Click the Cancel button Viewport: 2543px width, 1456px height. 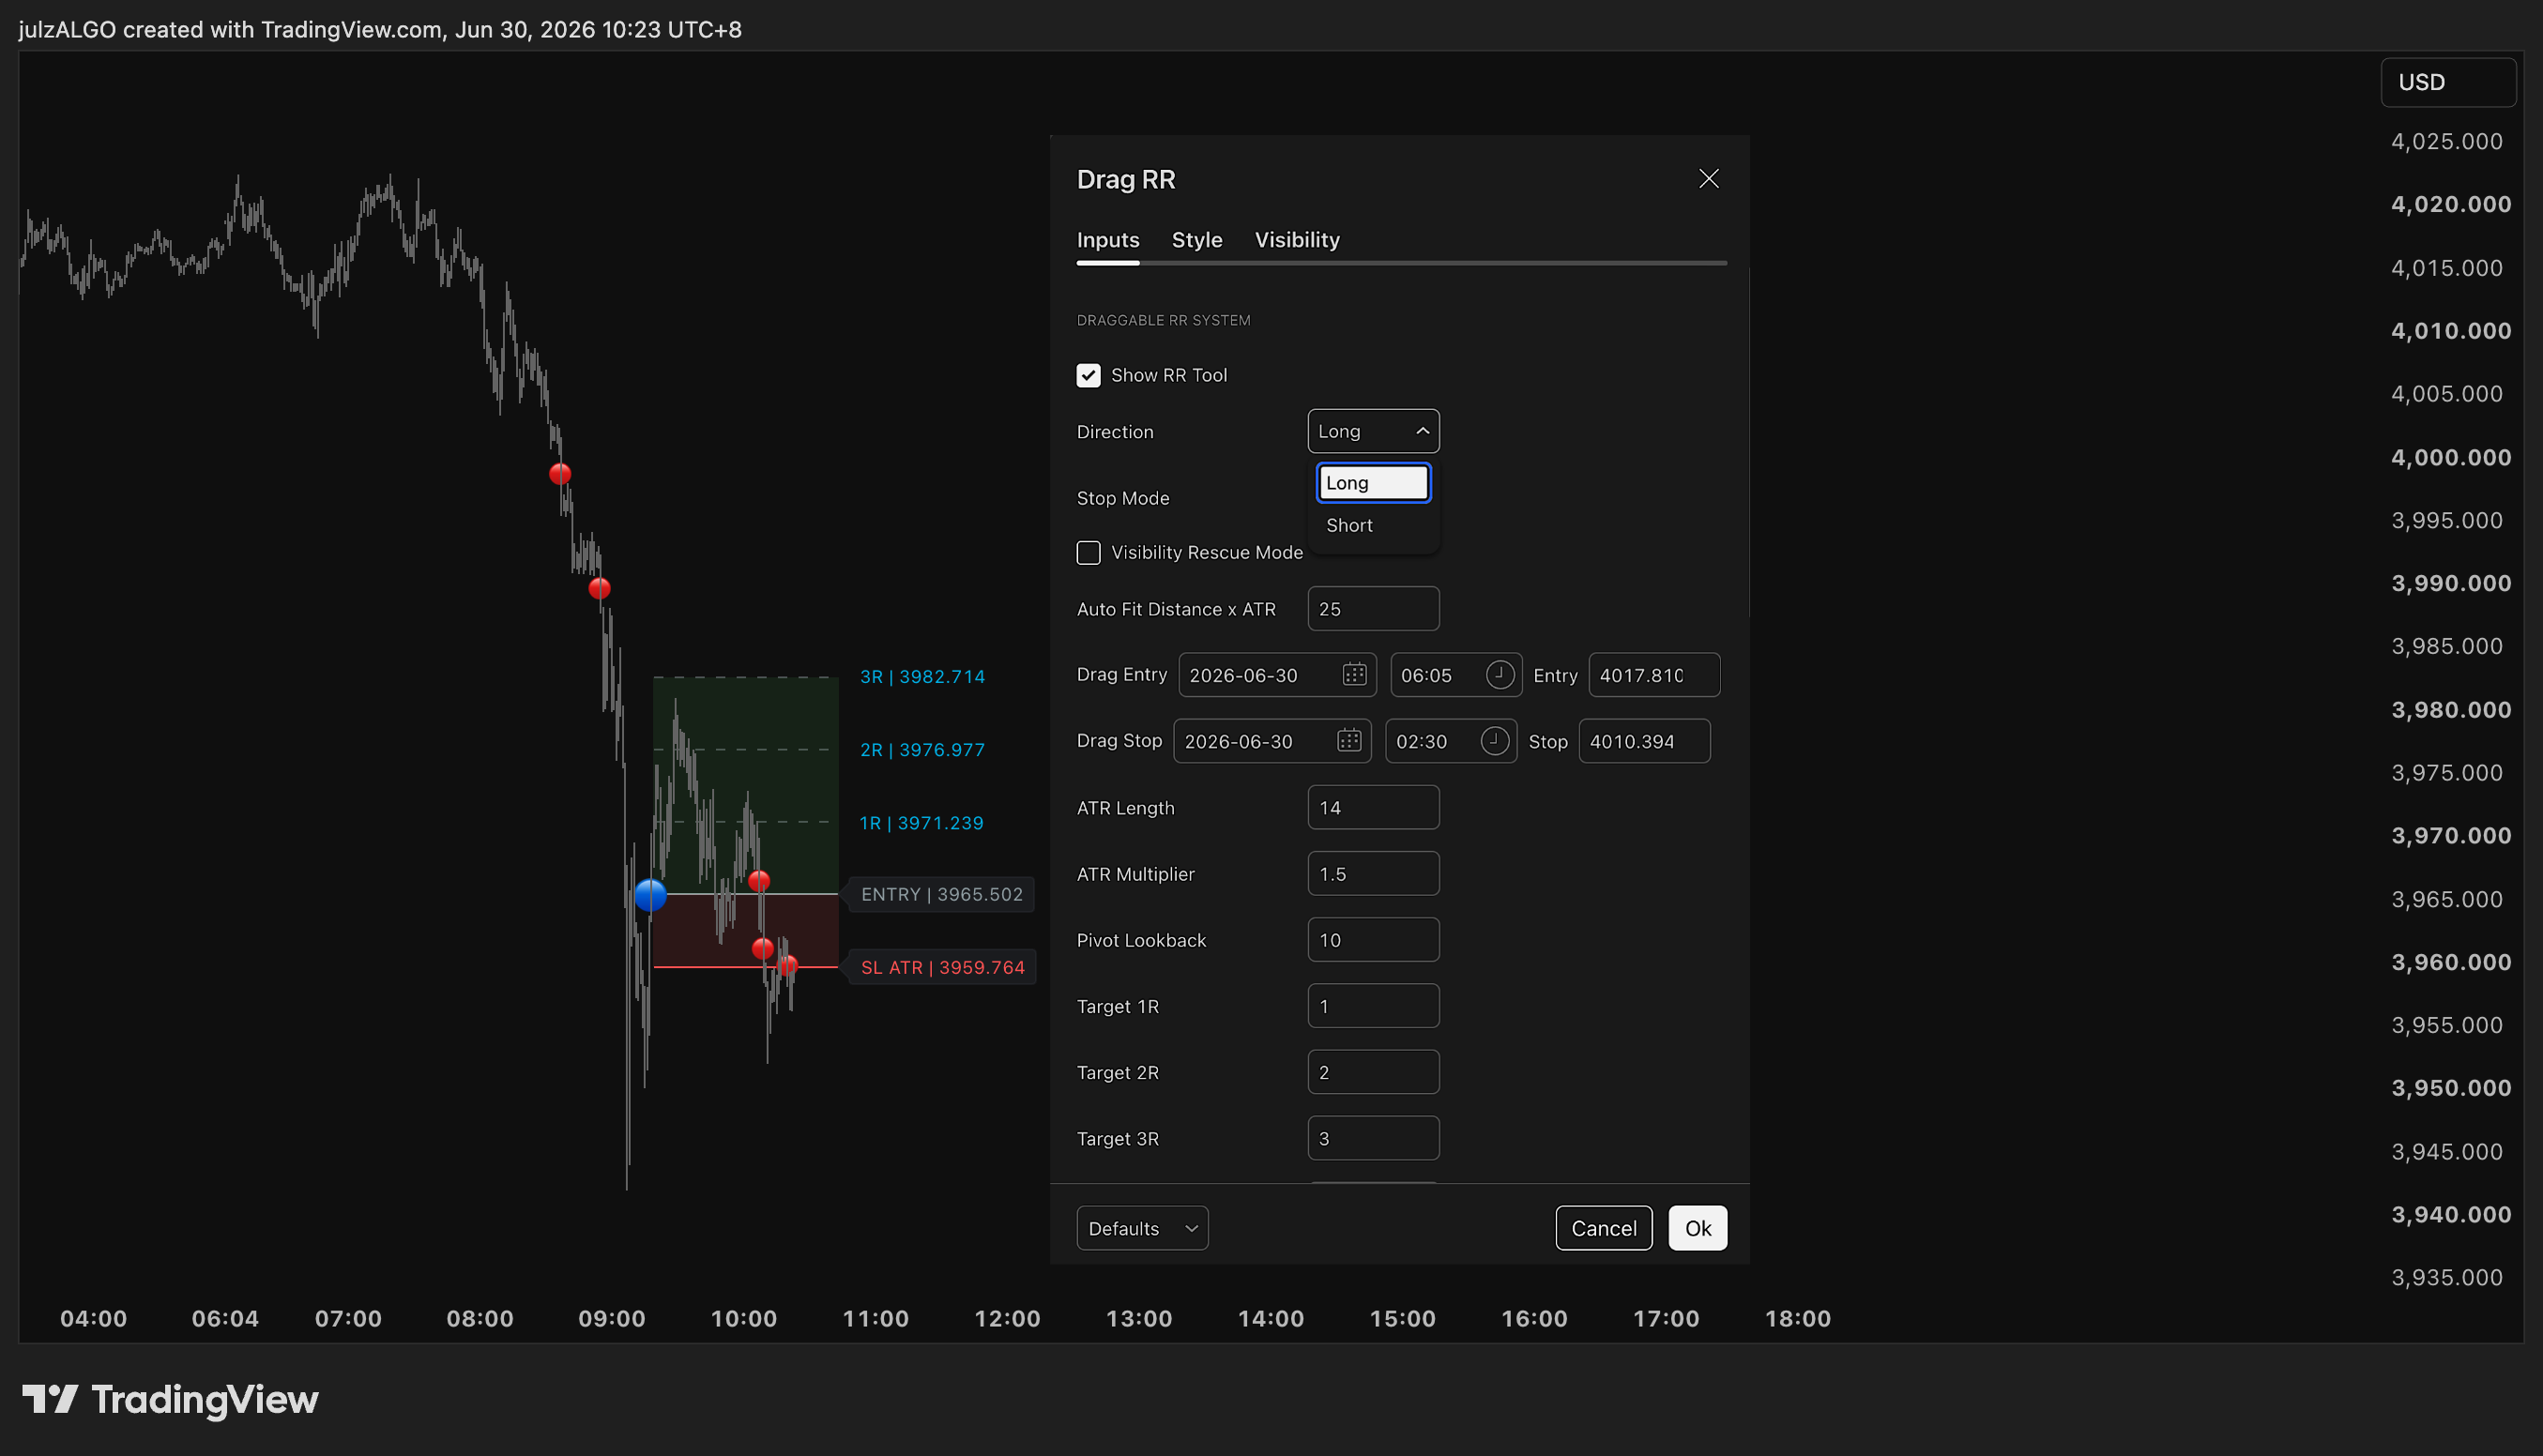(x=1603, y=1228)
